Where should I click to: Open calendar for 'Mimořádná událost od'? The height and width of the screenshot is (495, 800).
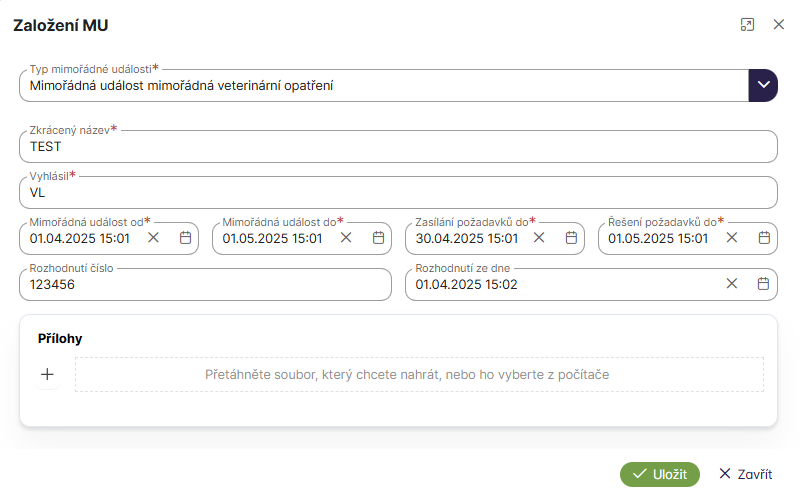[x=185, y=238]
